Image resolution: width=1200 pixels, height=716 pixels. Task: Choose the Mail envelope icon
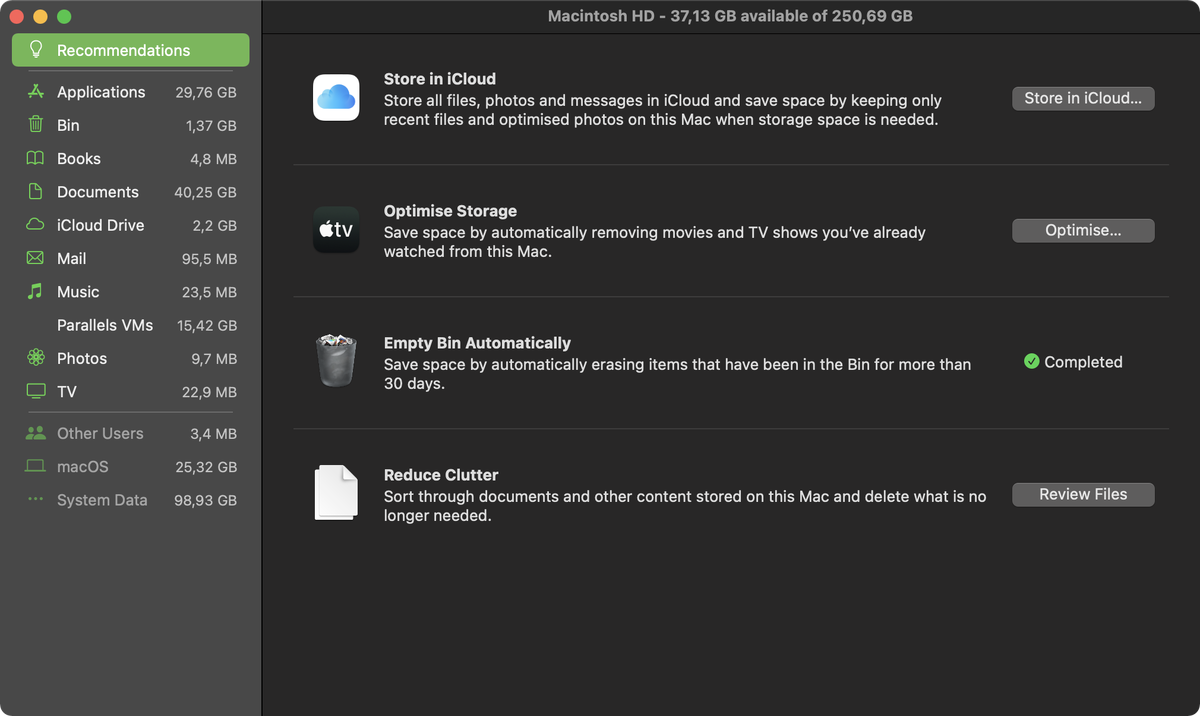coord(36,258)
